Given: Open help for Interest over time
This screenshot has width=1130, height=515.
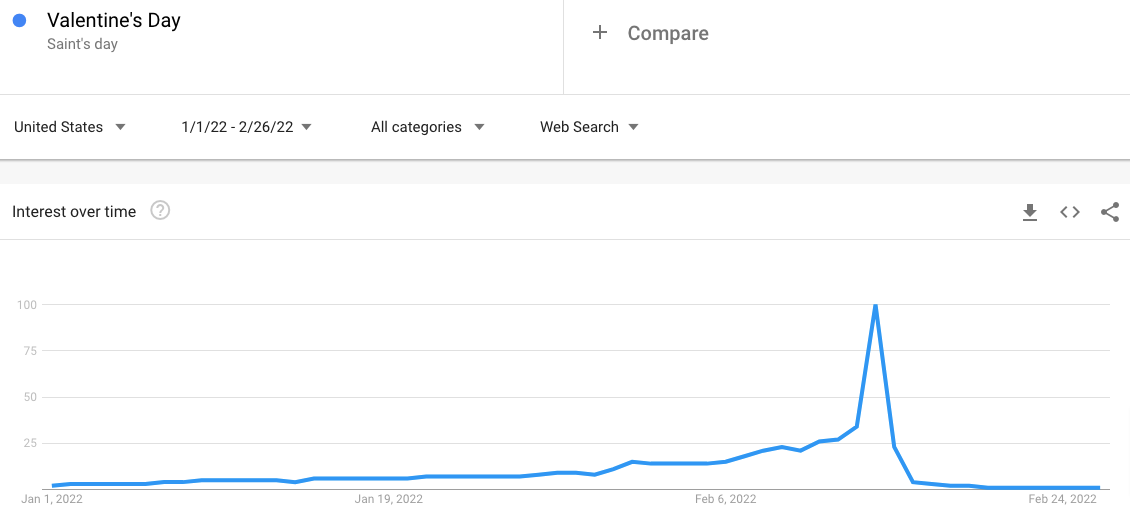Looking at the screenshot, I should (x=160, y=211).
